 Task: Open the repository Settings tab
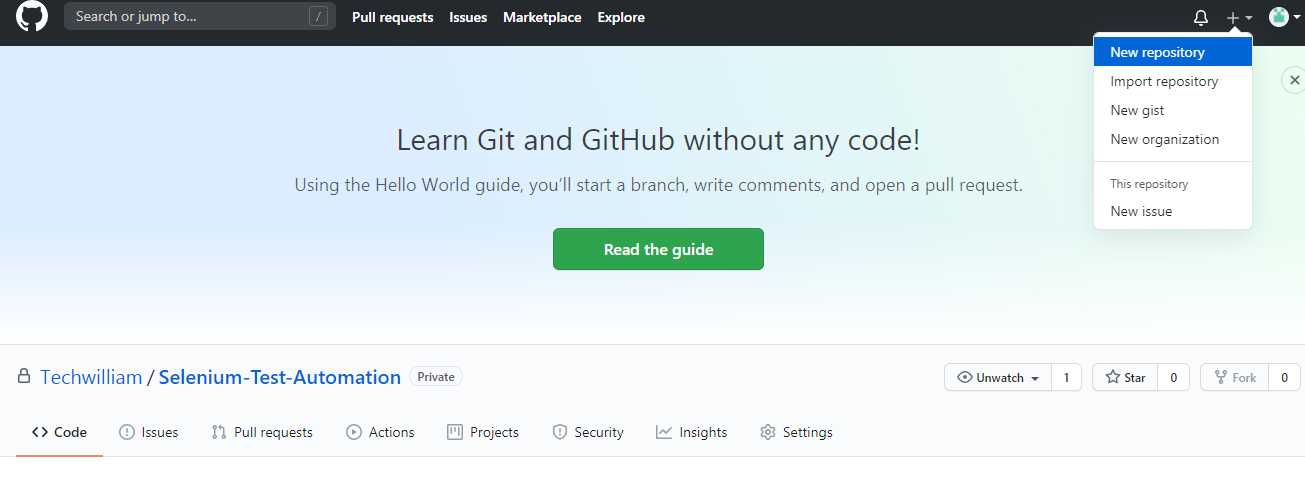796,432
